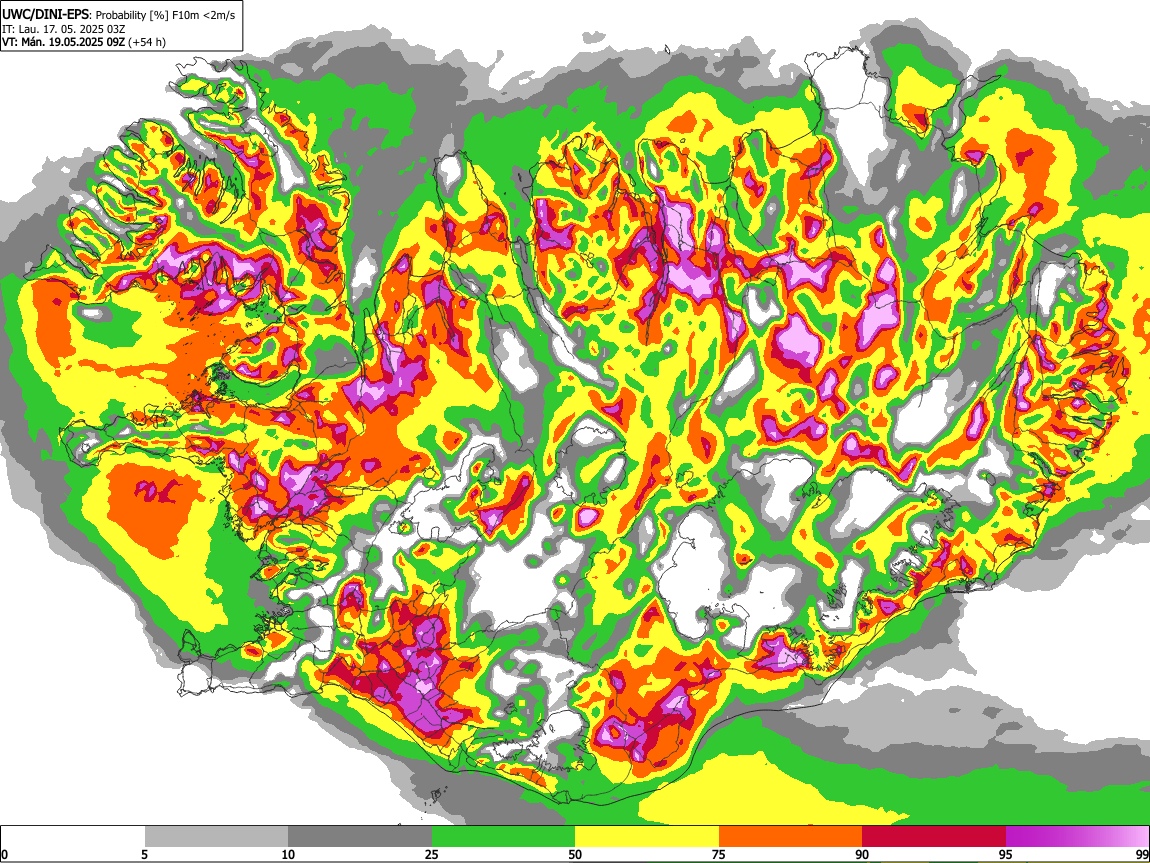The height and width of the screenshot is (863, 1150).
Task: Click the 'UWC/DINI-EPS' title text
Action: [47, 15]
